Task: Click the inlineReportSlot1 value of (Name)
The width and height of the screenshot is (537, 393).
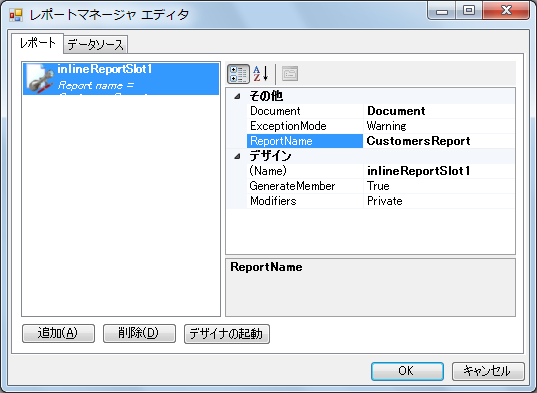Action: click(x=439, y=171)
